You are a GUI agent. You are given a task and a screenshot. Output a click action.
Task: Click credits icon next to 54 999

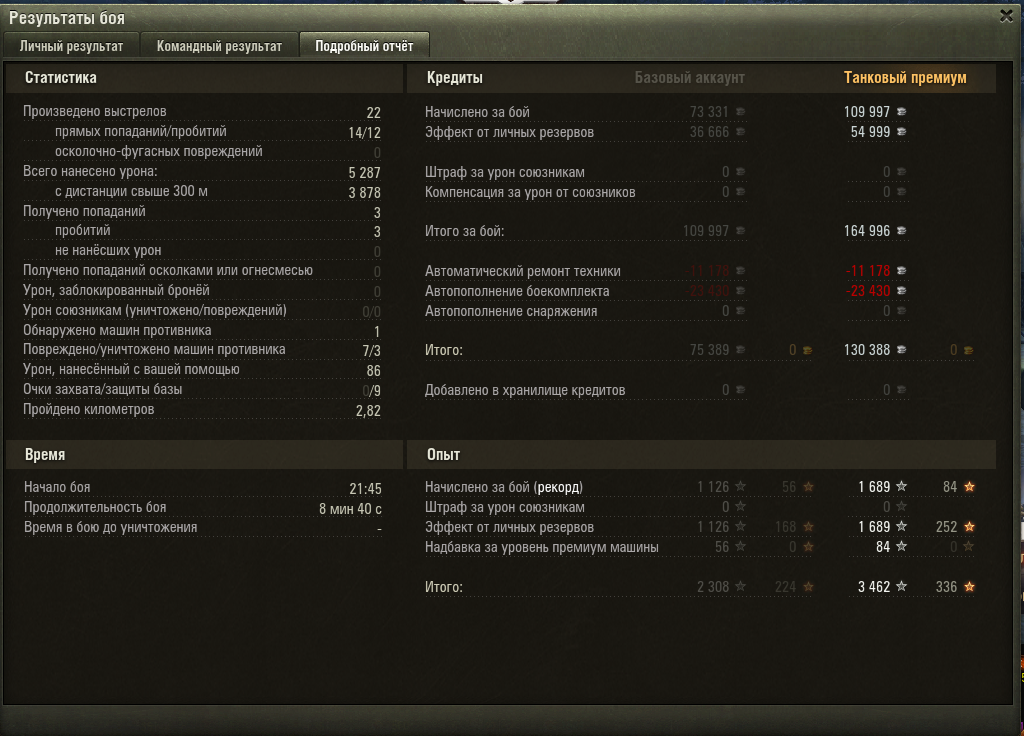901,132
